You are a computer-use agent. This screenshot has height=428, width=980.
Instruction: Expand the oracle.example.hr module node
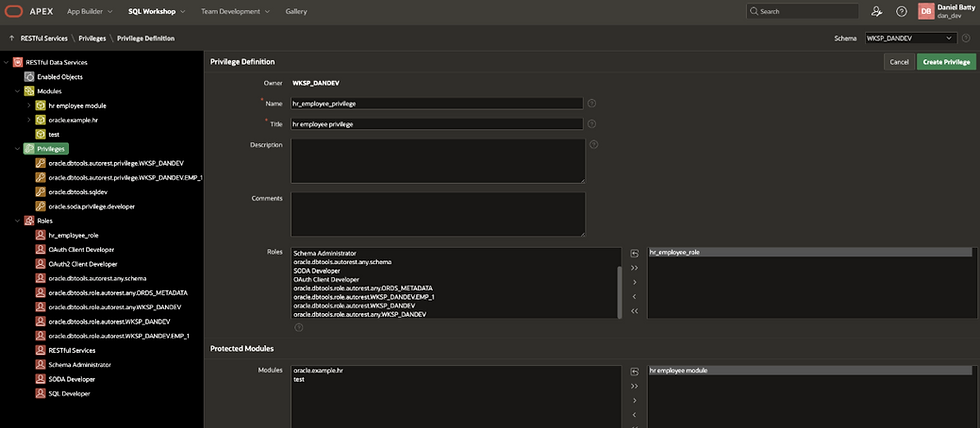29,120
